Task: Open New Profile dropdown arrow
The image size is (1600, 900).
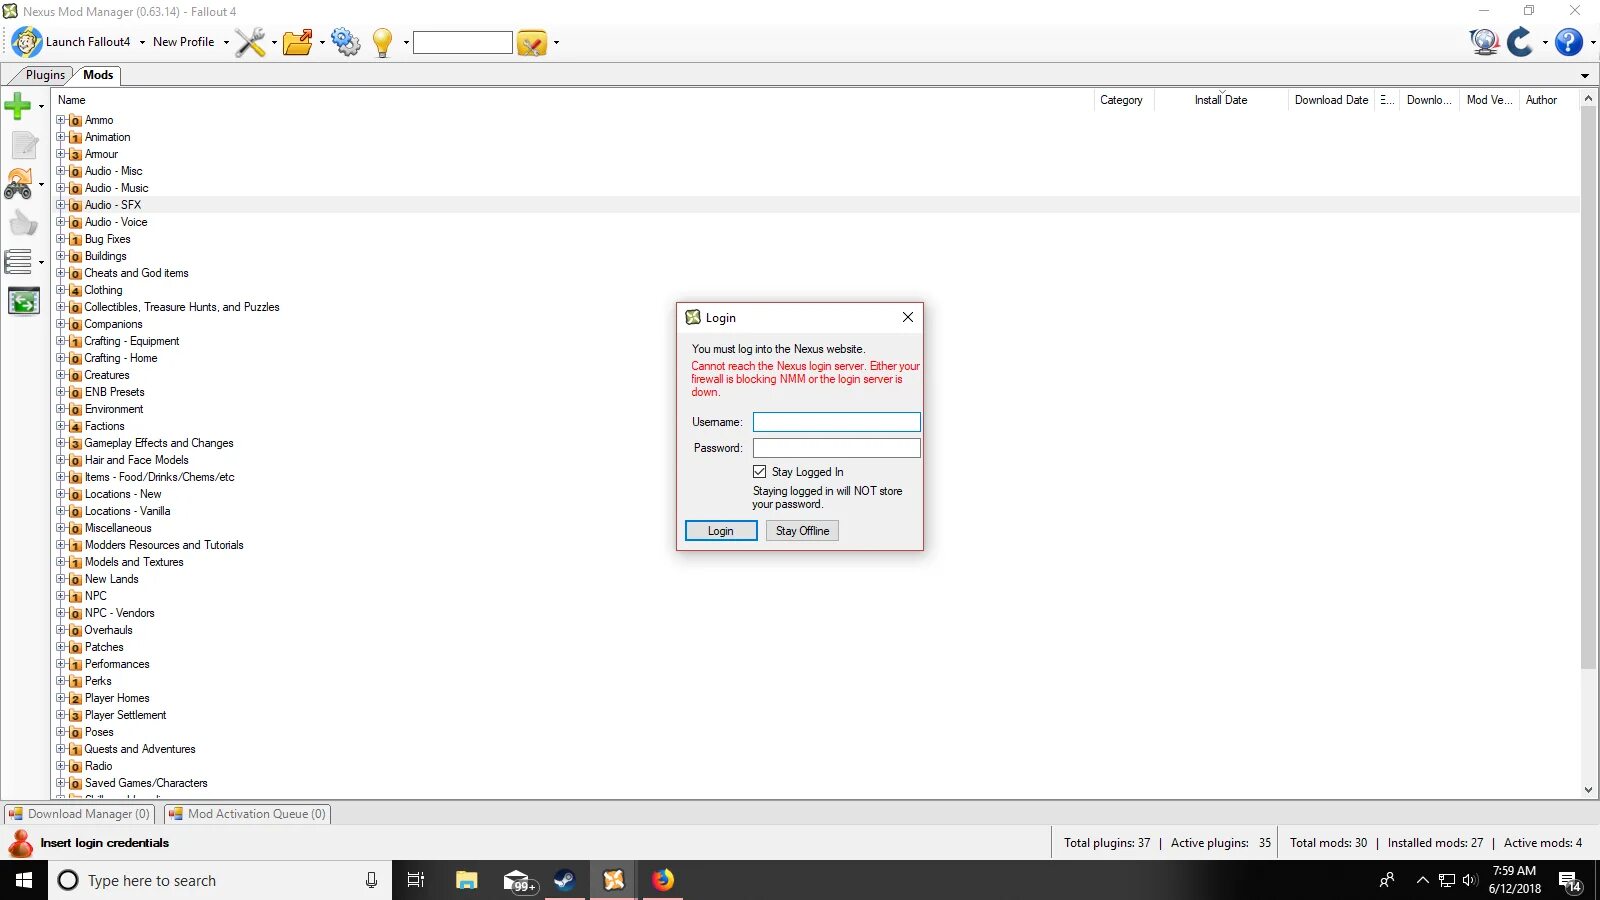Action: (x=226, y=42)
